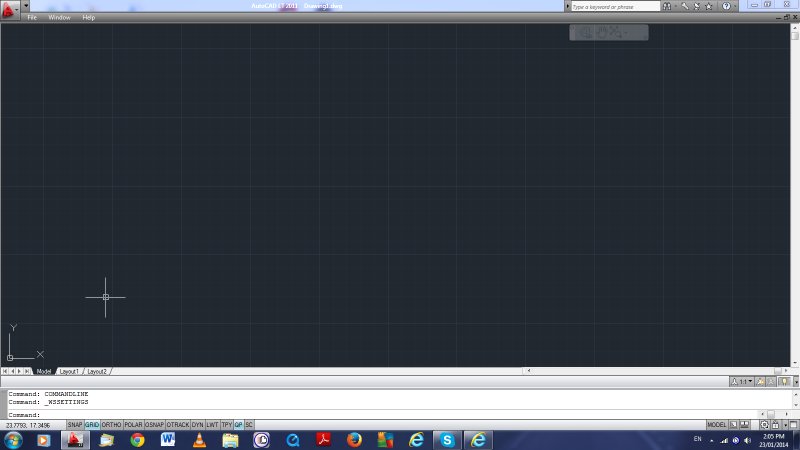Viewport: 800px width, 450px height.
Task: Toggle OSNAP in status bar
Action: point(154,424)
